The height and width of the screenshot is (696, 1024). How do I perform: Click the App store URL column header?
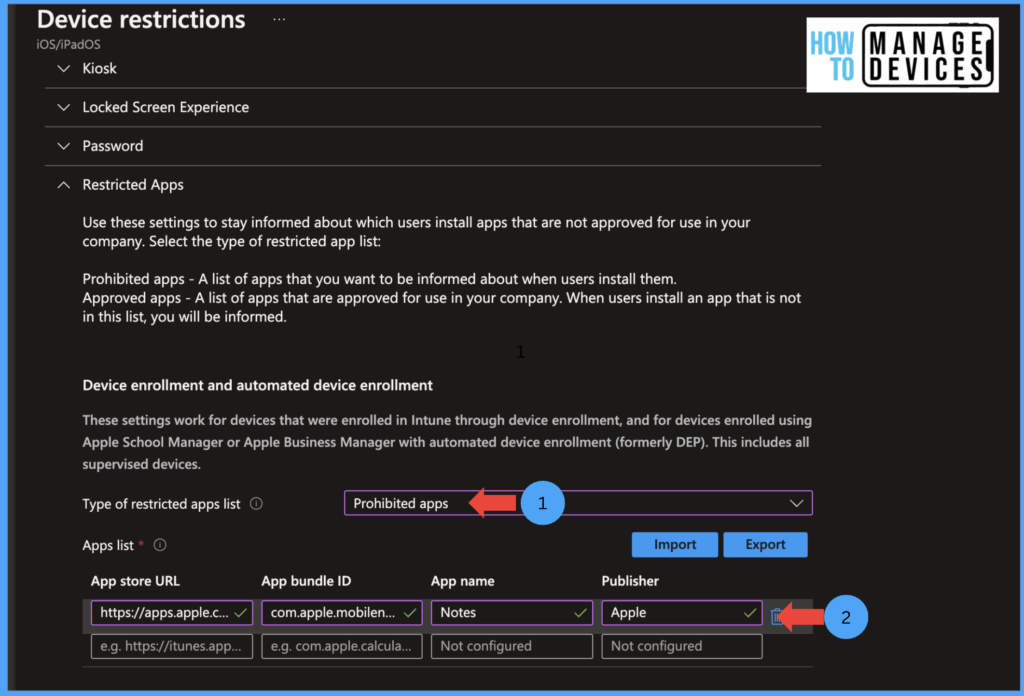pos(135,581)
